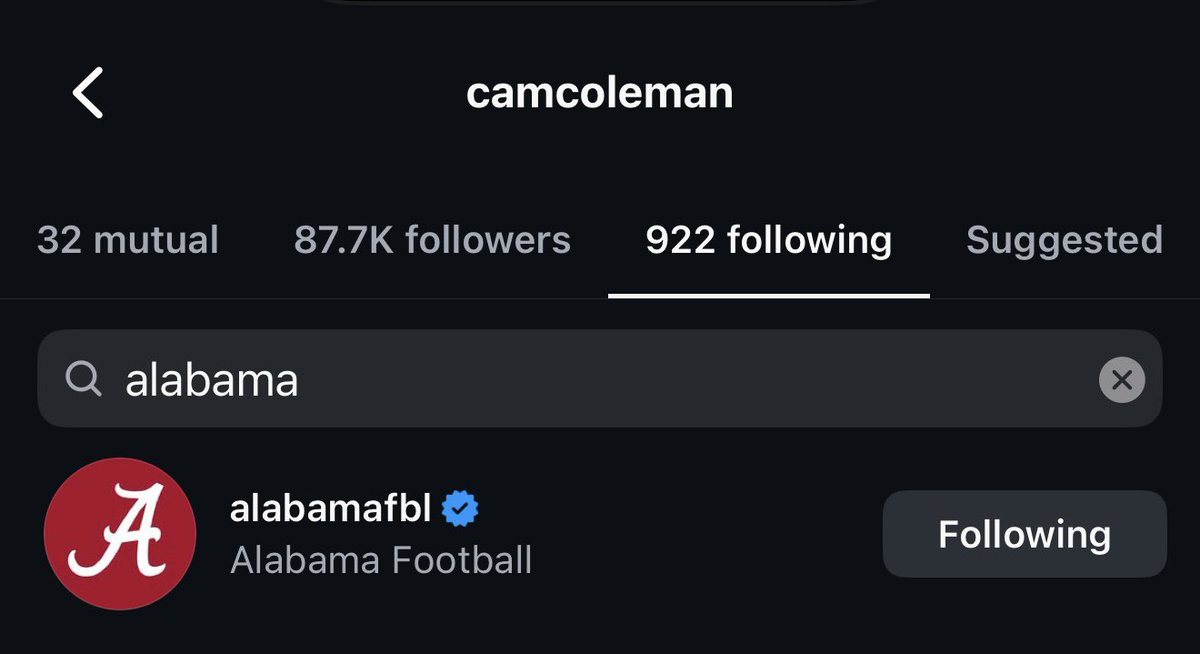
Task: Select the 922 following tab
Action: click(769, 240)
